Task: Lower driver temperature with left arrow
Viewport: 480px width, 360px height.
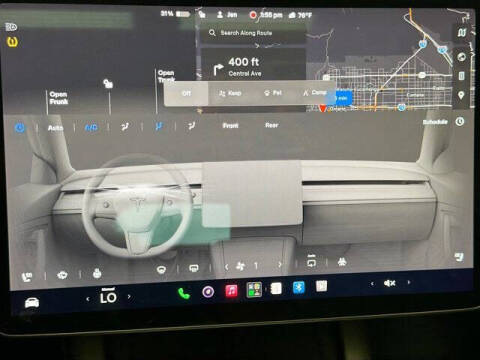Action: pos(88,299)
